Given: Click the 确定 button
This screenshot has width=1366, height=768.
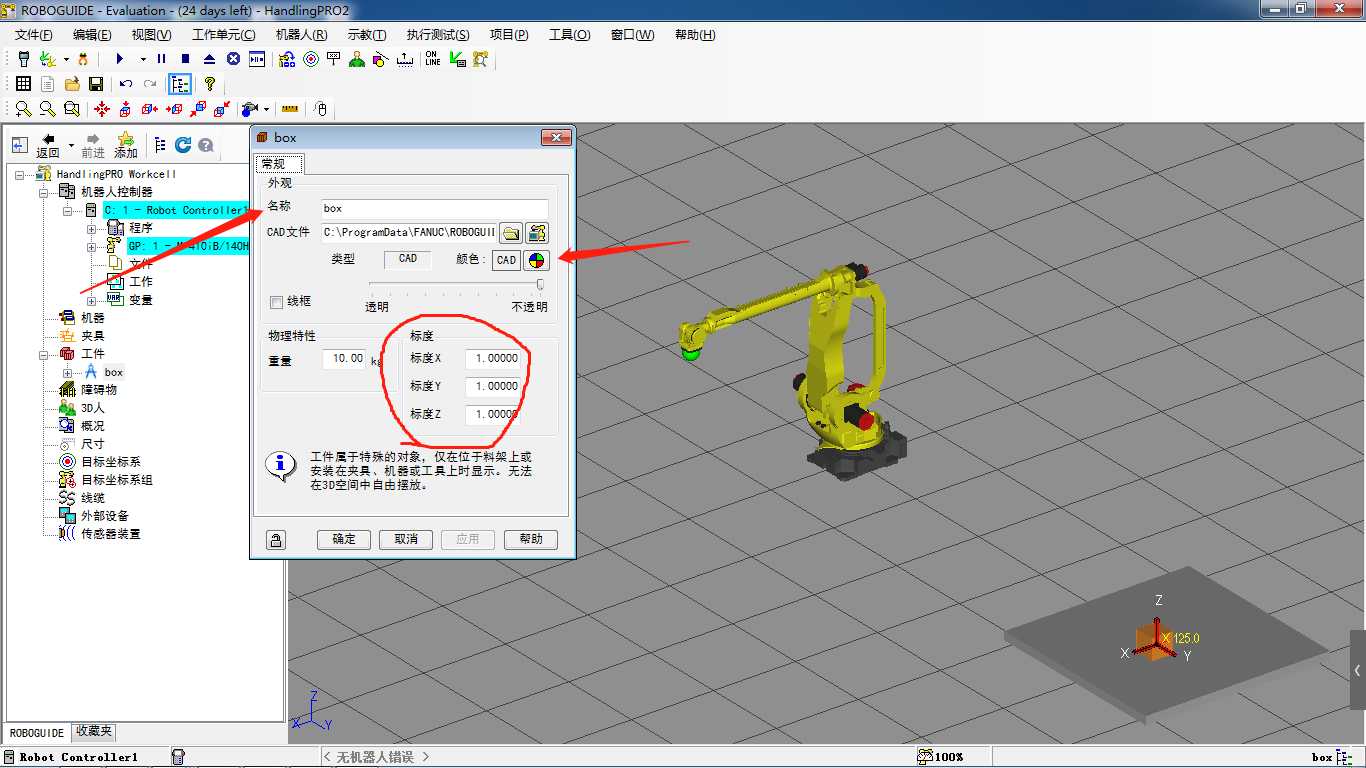Looking at the screenshot, I should tap(344, 539).
